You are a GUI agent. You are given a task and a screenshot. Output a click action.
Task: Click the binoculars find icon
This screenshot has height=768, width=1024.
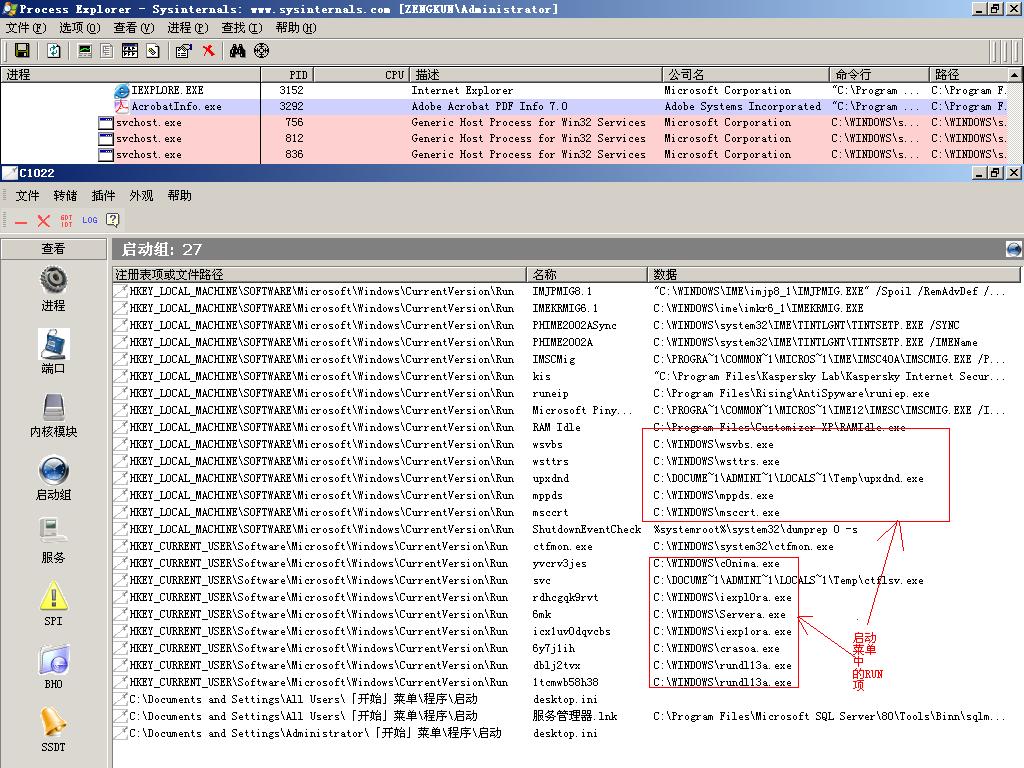coord(237,51)
